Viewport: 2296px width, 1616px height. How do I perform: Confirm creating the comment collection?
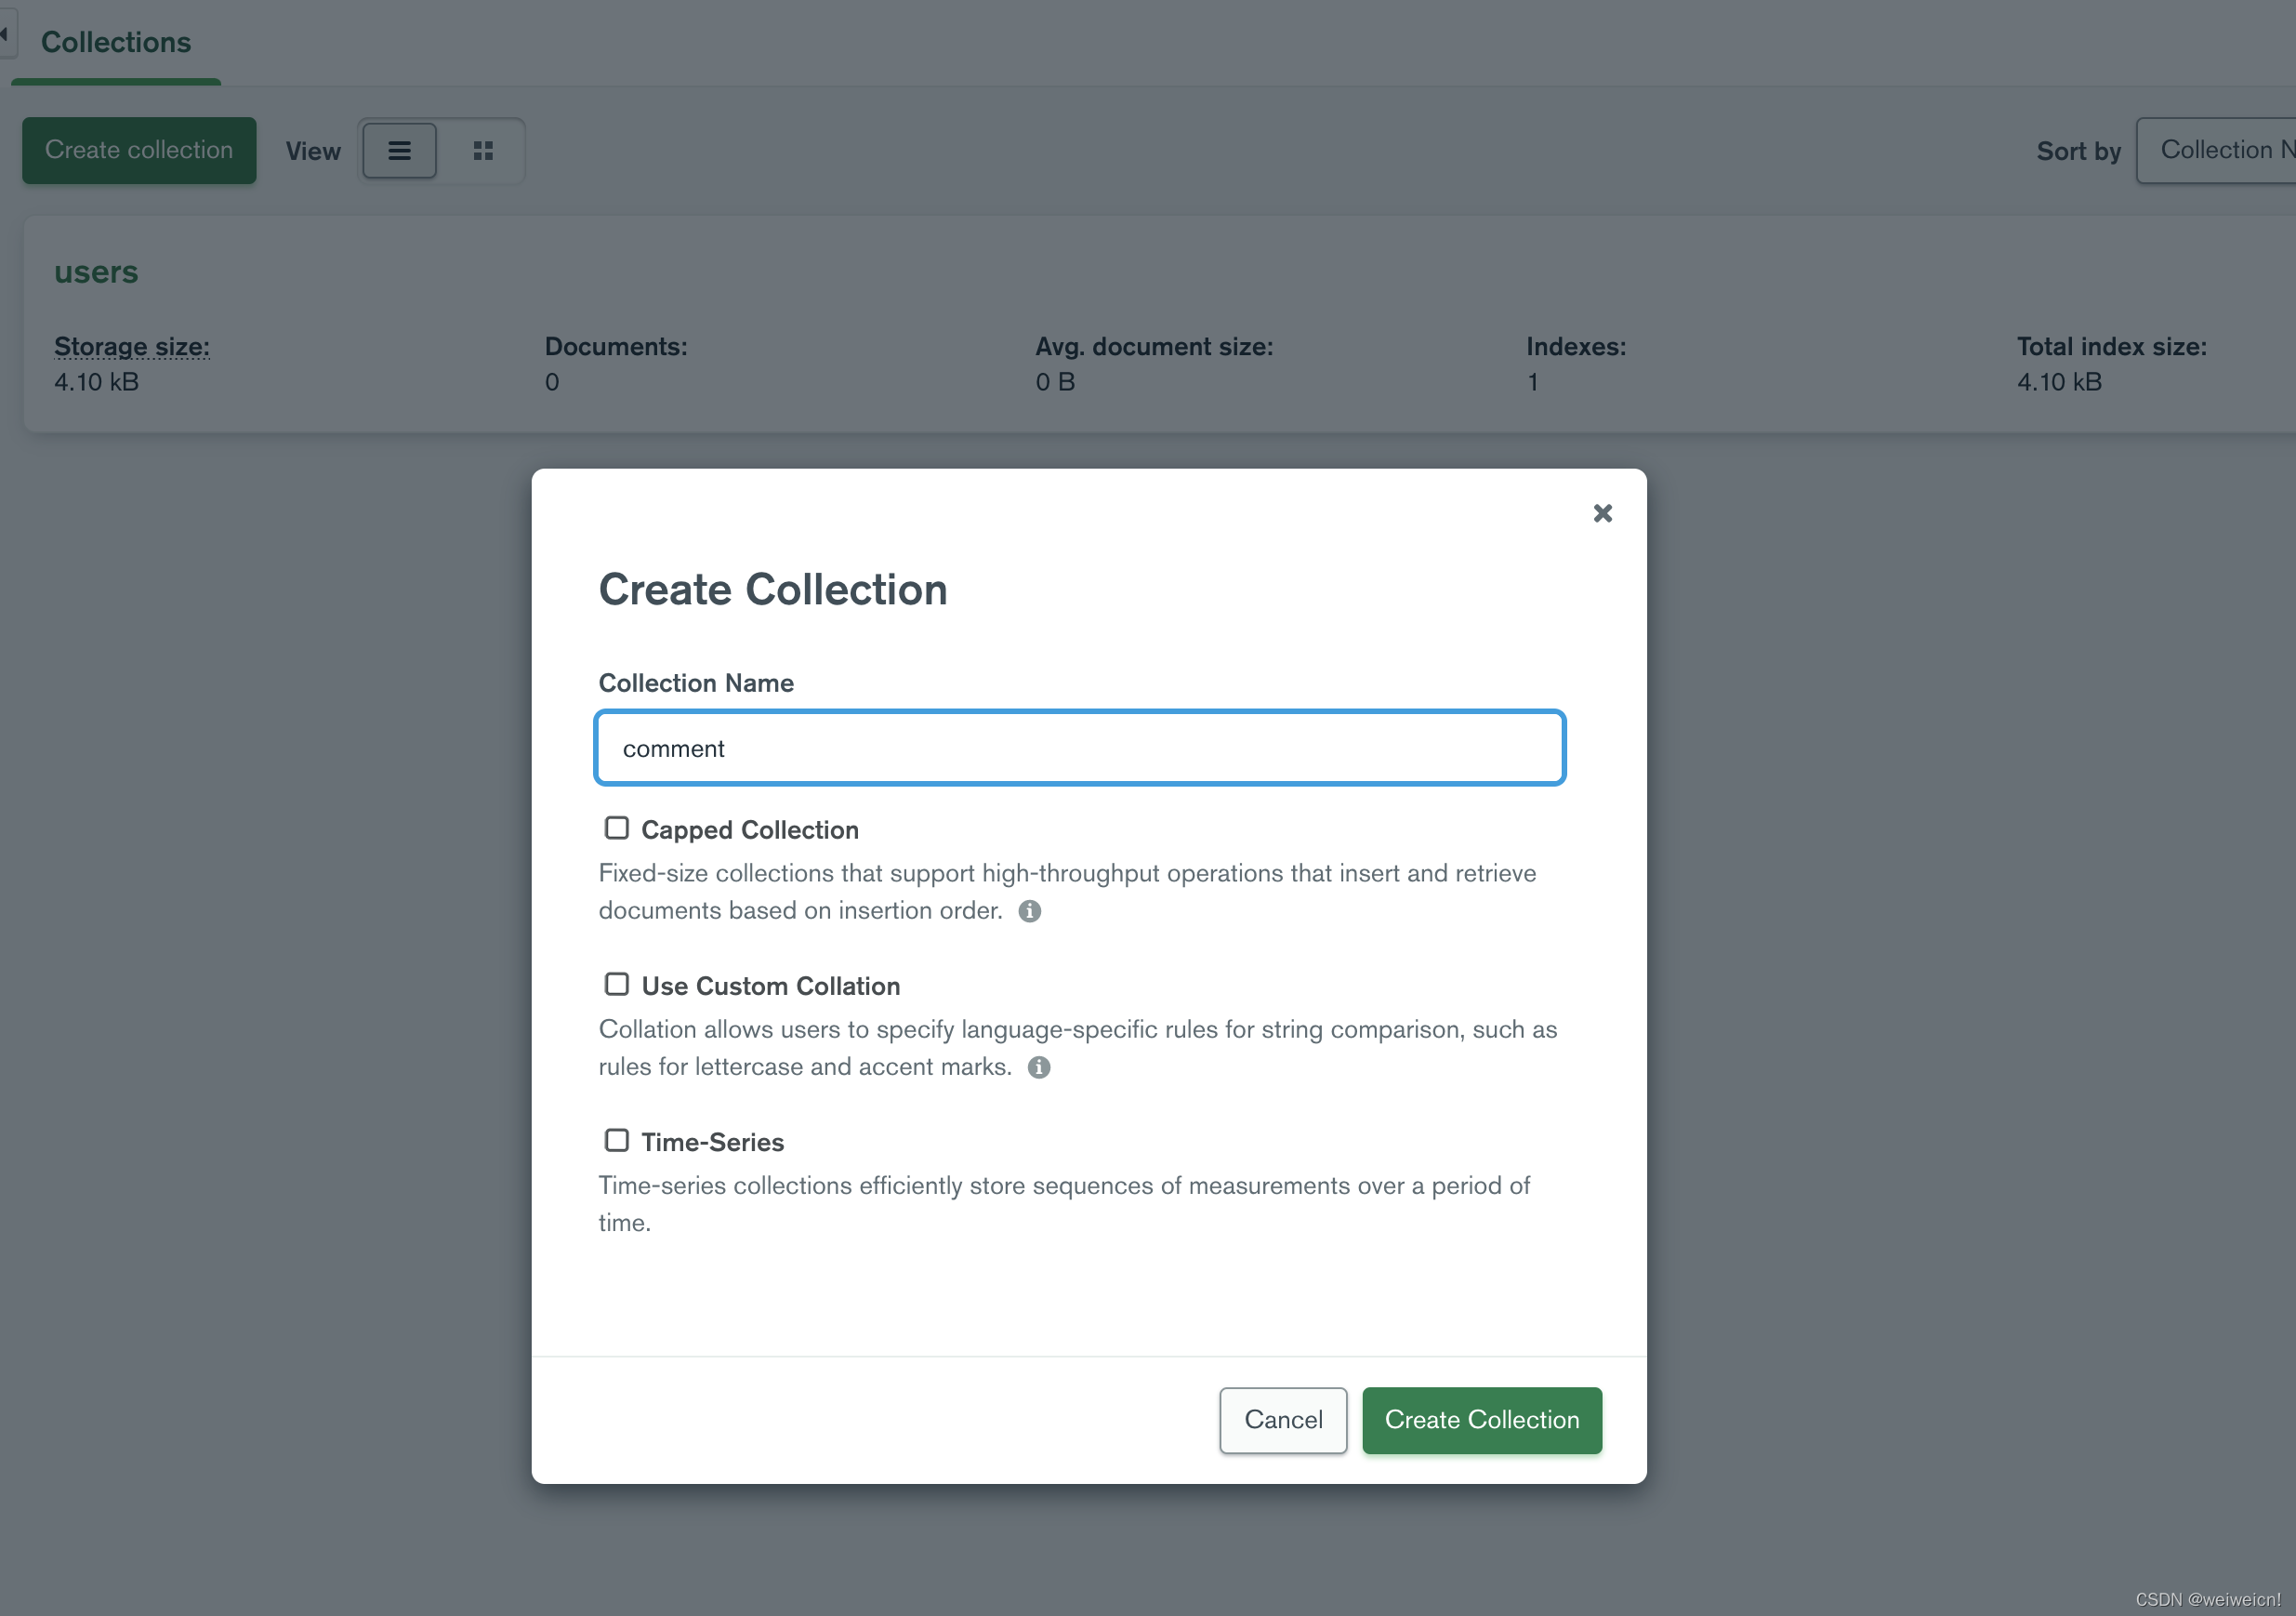pos(1481,1420)
